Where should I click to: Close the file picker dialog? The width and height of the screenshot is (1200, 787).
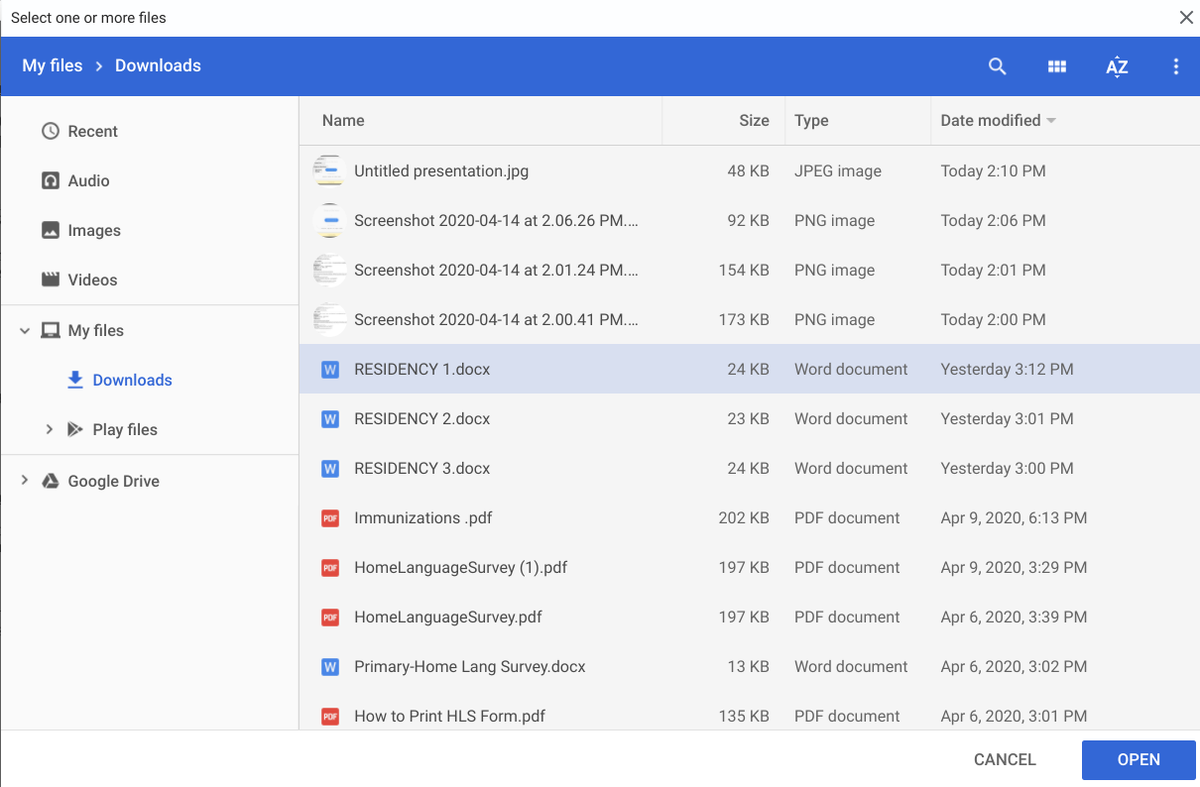[1186, 16]
